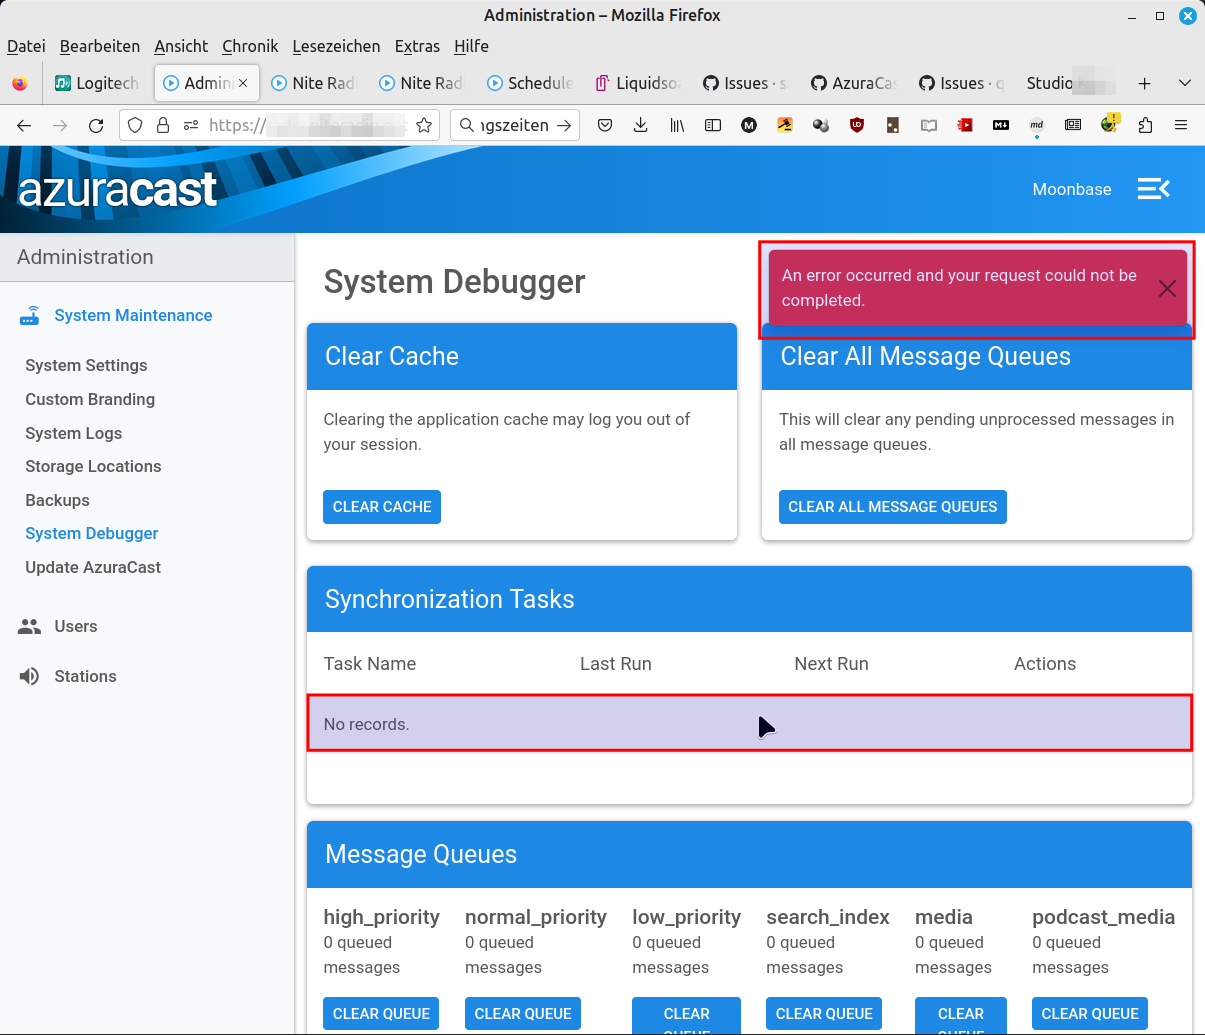Click the Save to Pocket icon

tap(604, 125)
